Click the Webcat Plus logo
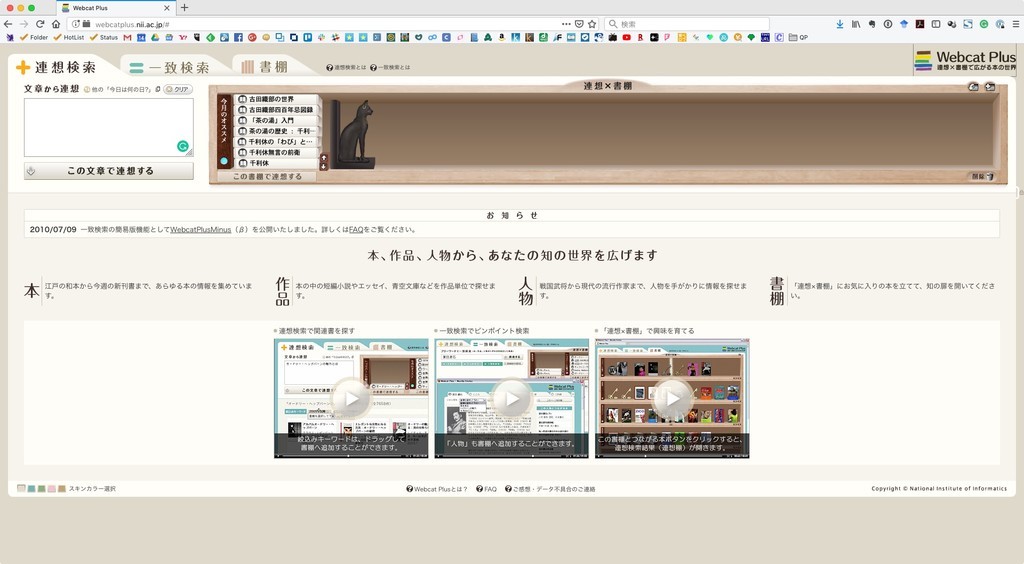The width and height of the screenshot is (1024, 564). pyautogui.click(x=965, y=60)
